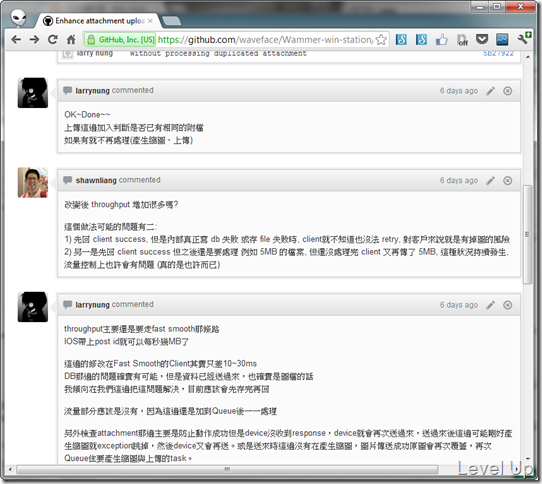Click the browser forward arrow
542x484 pixels.
[34, 40]
